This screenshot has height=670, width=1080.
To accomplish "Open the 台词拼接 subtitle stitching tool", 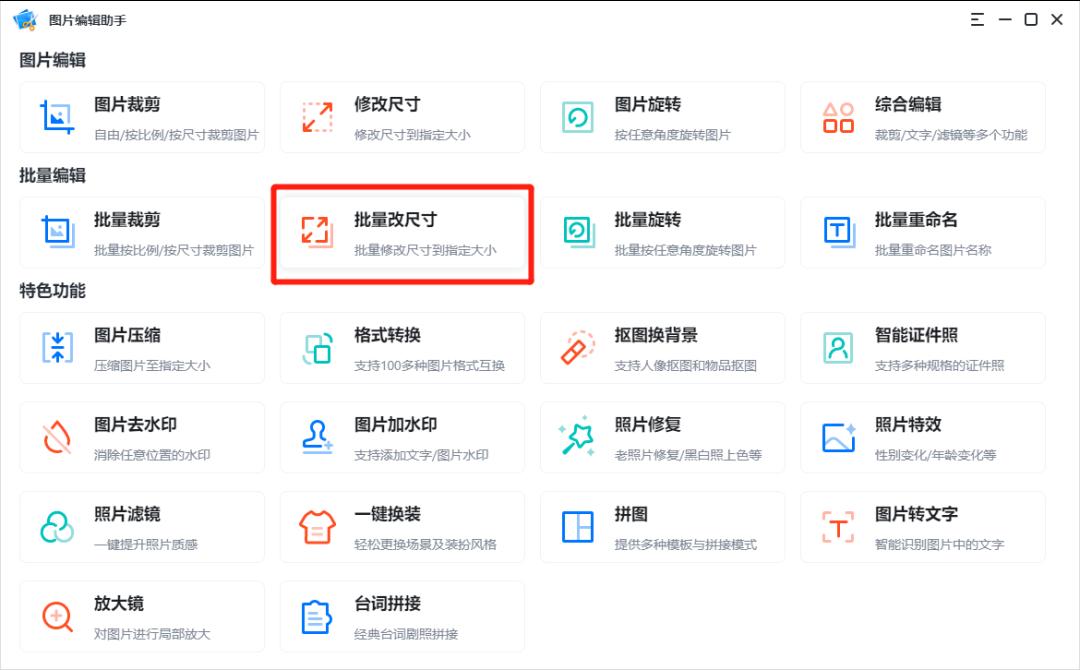I will [400, 617].
